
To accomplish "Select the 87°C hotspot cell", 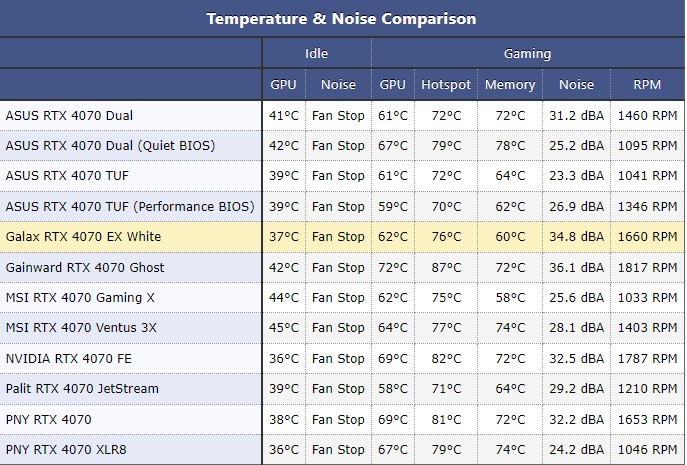I will 445,268.
